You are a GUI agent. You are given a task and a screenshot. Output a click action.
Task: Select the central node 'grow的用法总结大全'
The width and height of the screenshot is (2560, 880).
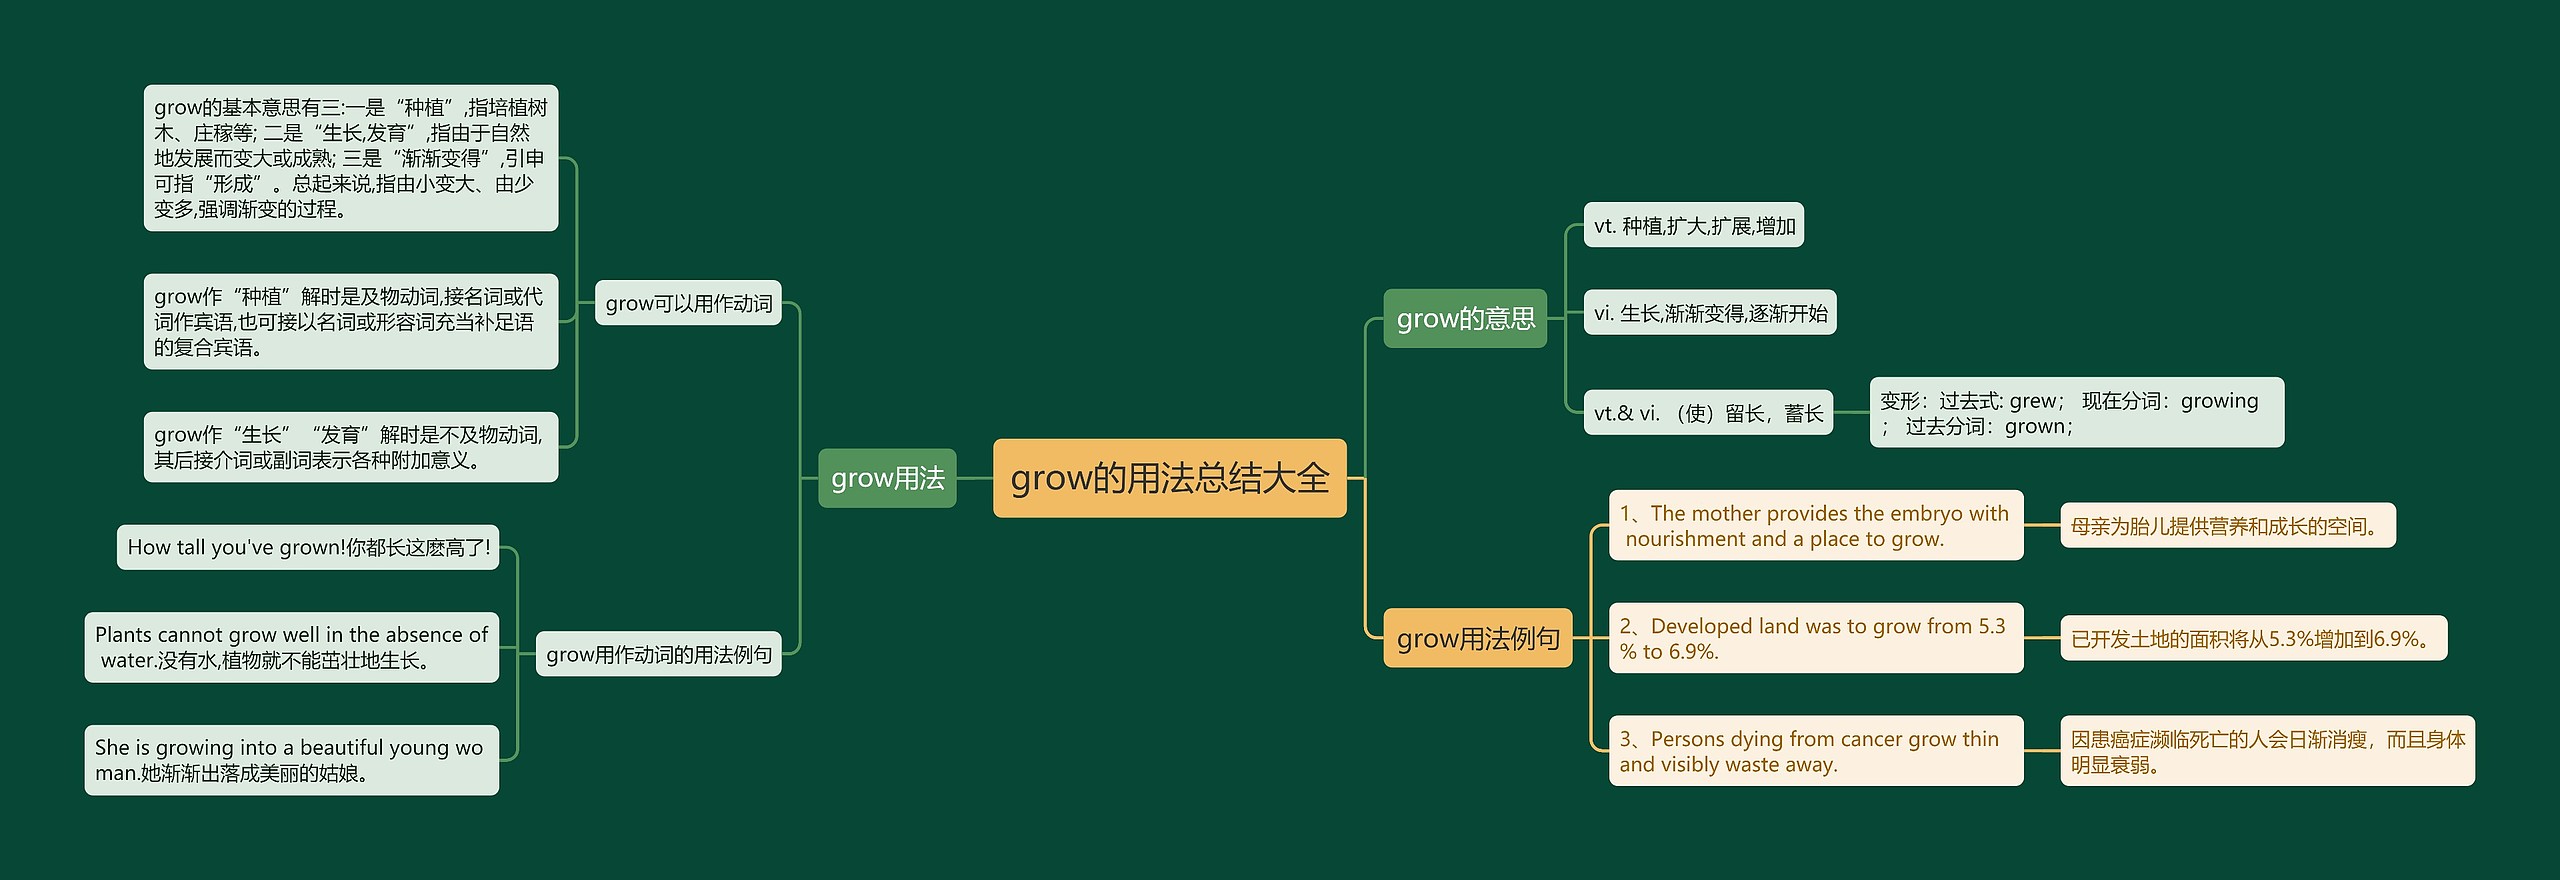pyautogui.click(x=1169, y=478)
